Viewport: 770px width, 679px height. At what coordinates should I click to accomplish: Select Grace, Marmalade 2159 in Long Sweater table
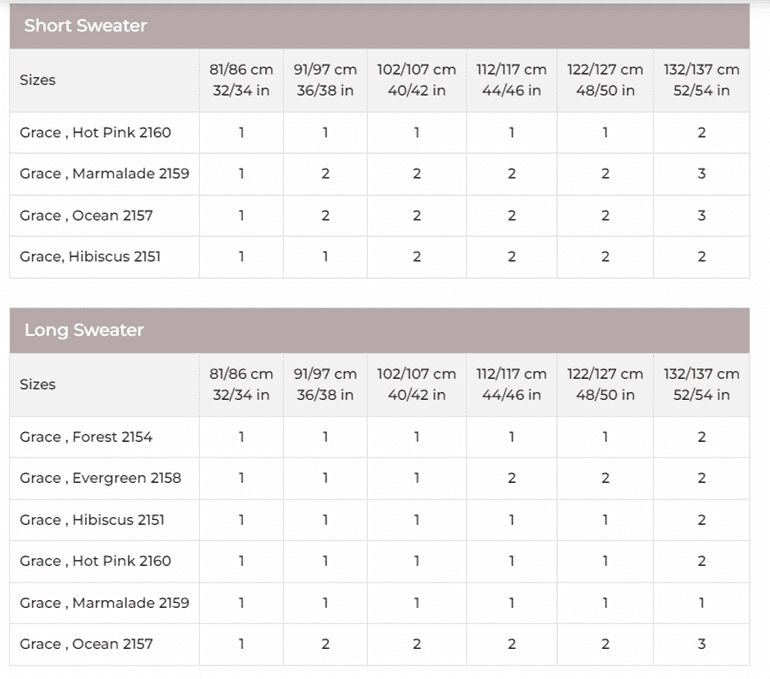pos(104,603)
